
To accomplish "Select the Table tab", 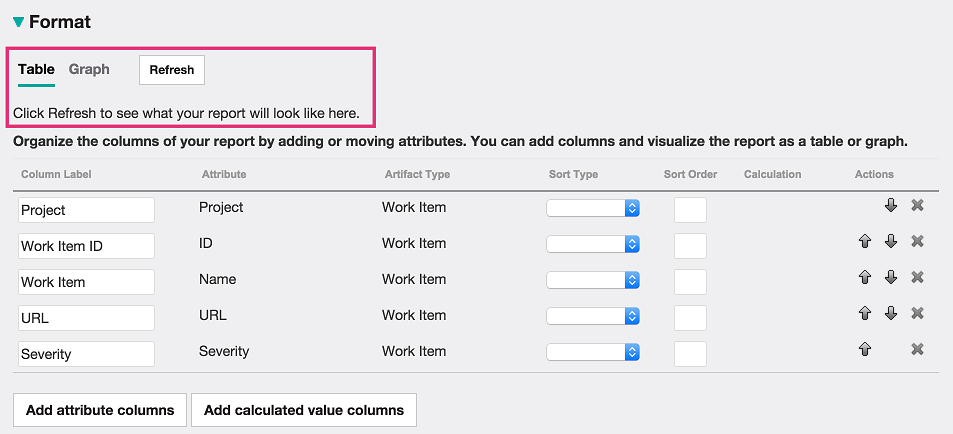I will (x=36, y=70).
